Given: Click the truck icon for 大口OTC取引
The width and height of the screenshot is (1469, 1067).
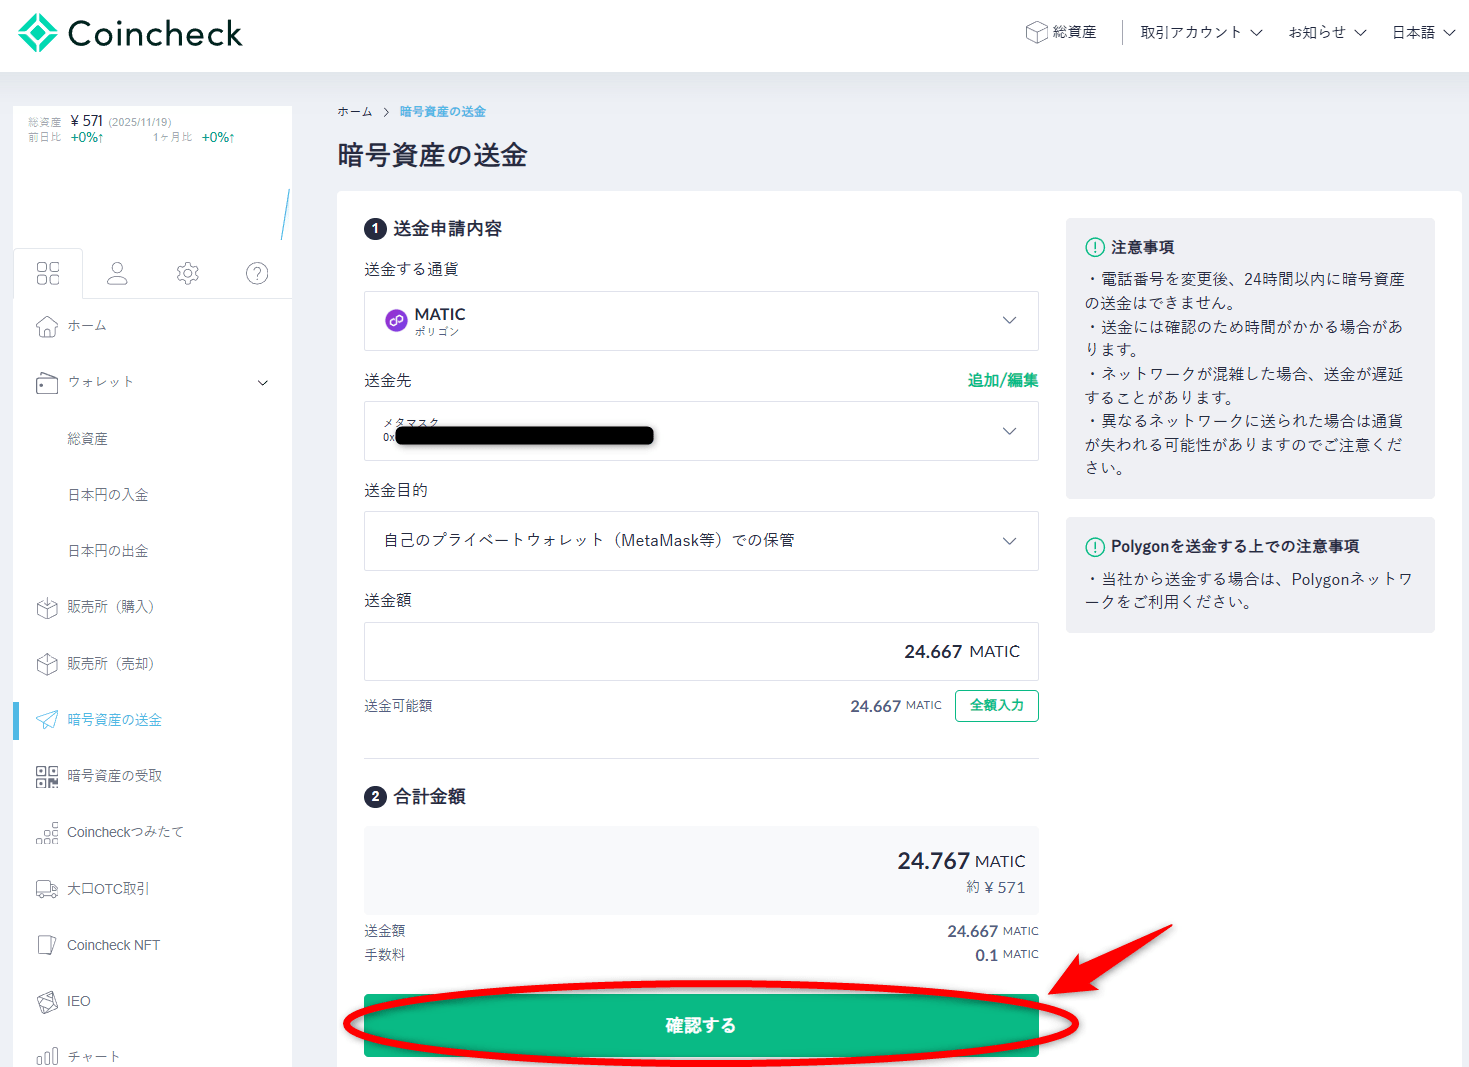Looking at the screenshot, I should pyautogui.click(x=47, y=889).
